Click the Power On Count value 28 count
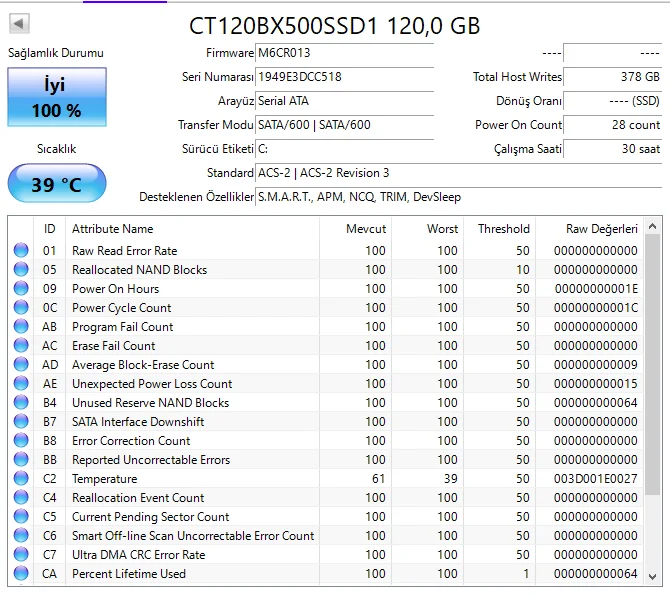 [612, 125]
